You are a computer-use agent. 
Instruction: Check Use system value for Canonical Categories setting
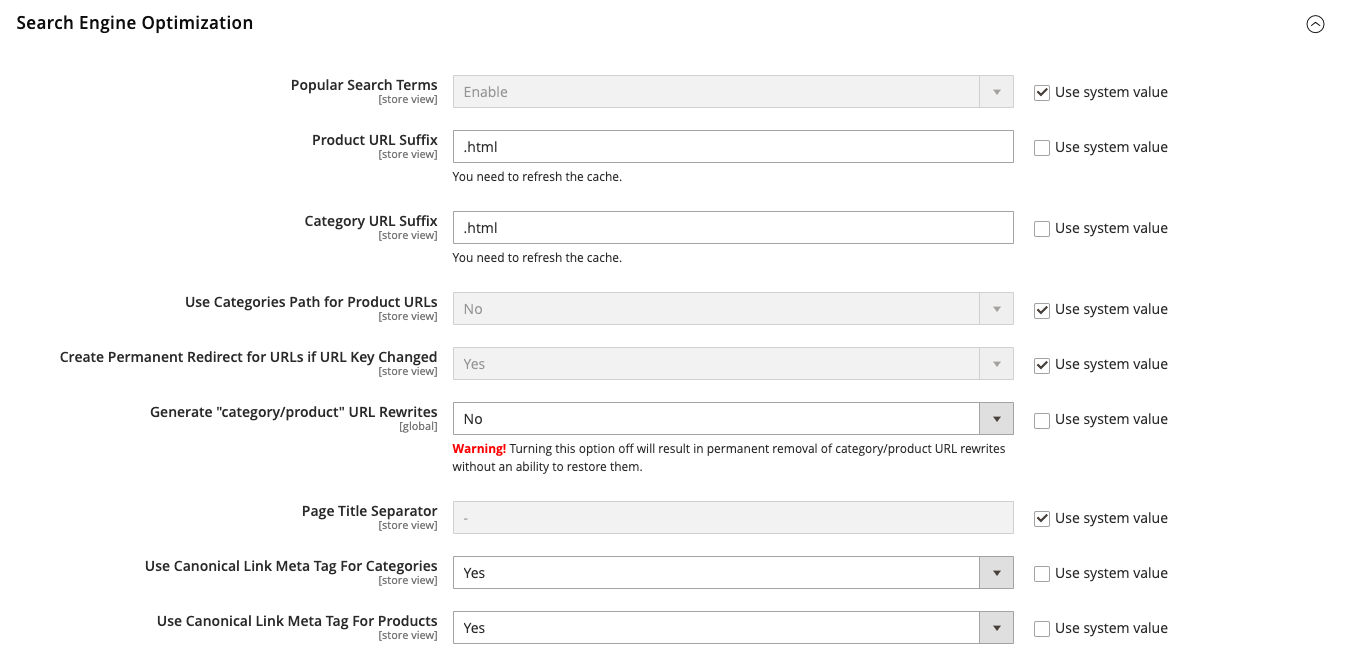pos(1041,573)
